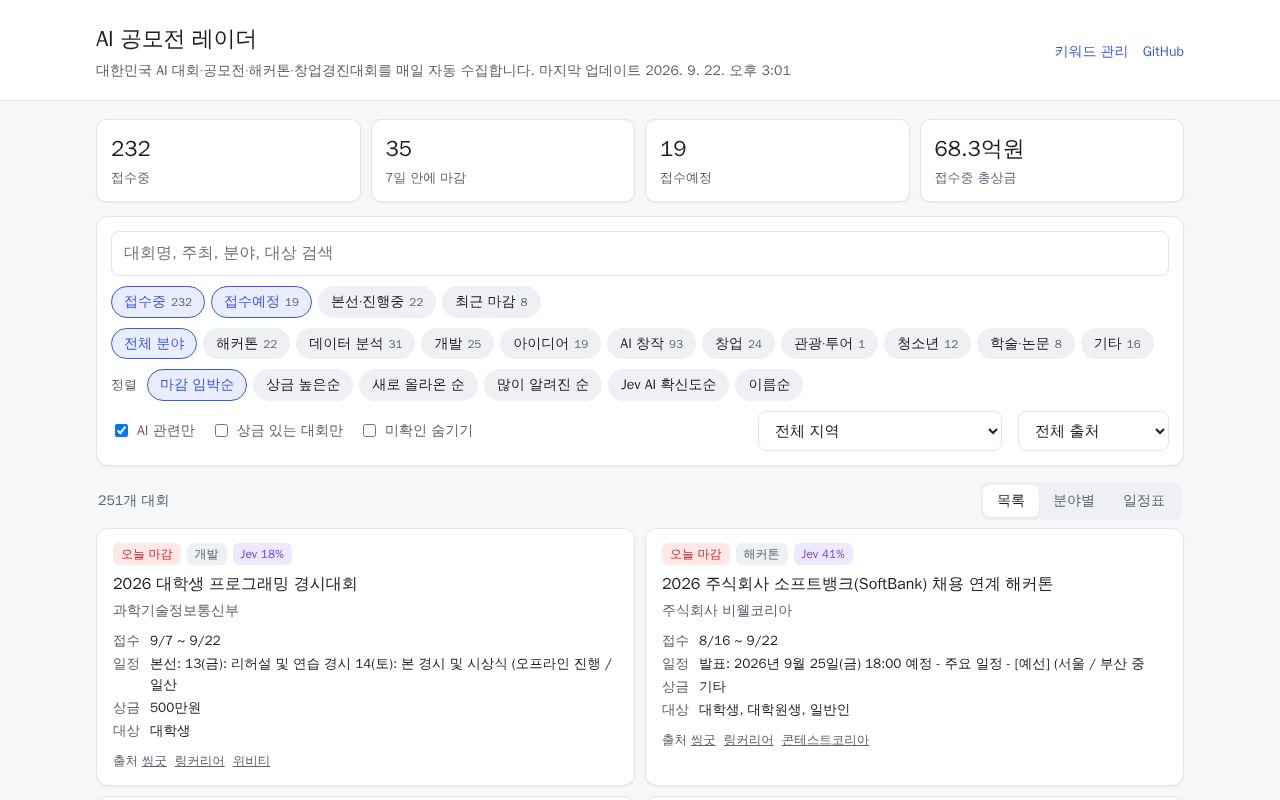Screen dimensions: 1280x800
Task: Click the 과학기술정보통신부 organizer text
Action: [176, 611]
